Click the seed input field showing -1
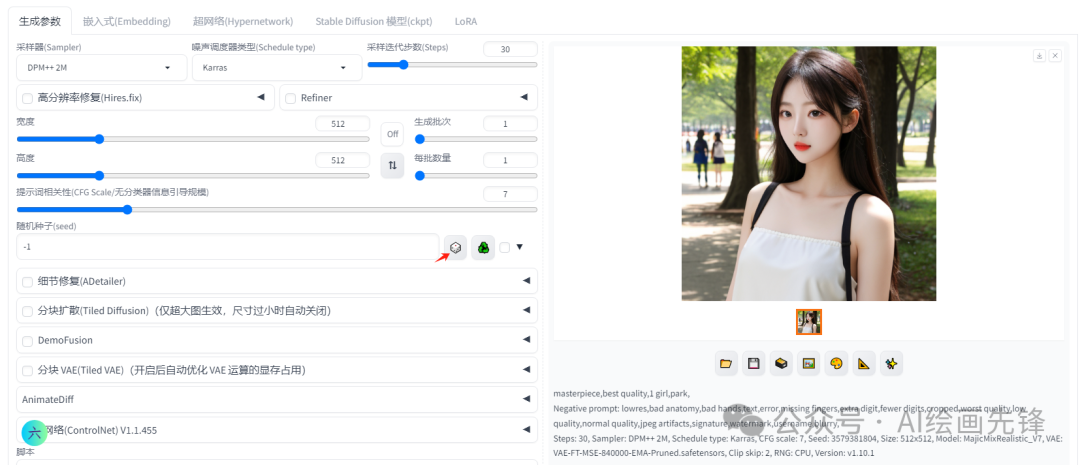The image size is (1080, 465). tap(227, 247)
